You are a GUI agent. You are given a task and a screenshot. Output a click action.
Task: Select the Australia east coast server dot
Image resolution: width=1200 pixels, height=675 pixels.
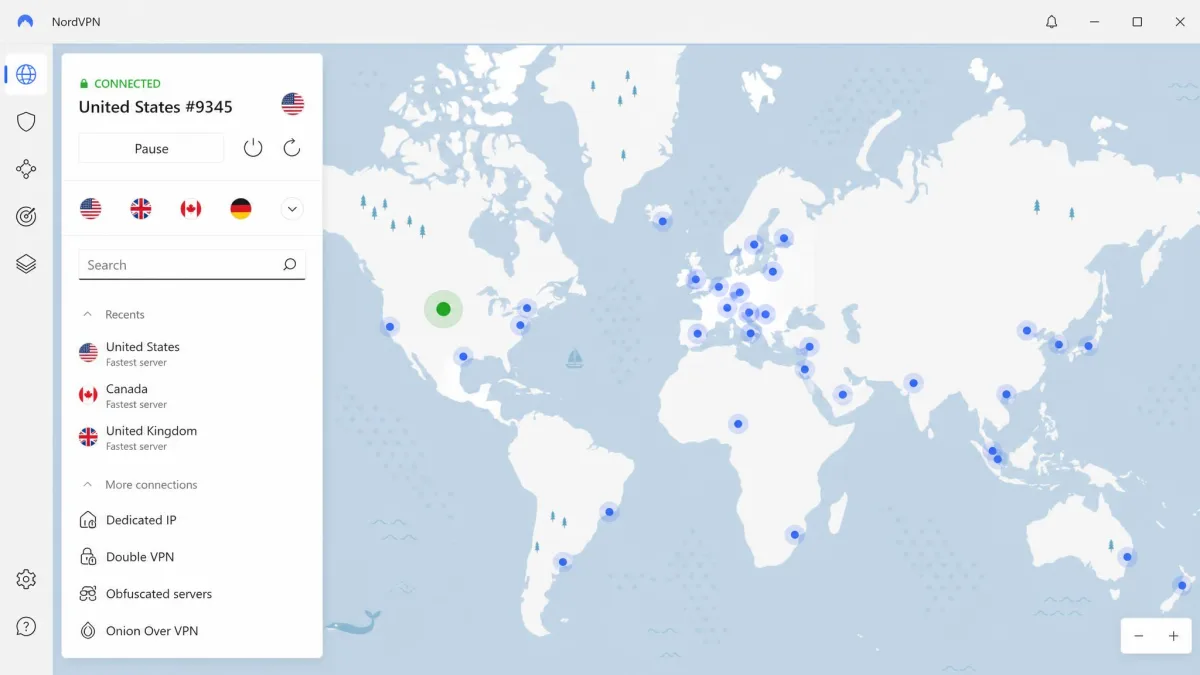click(1127, 556)
